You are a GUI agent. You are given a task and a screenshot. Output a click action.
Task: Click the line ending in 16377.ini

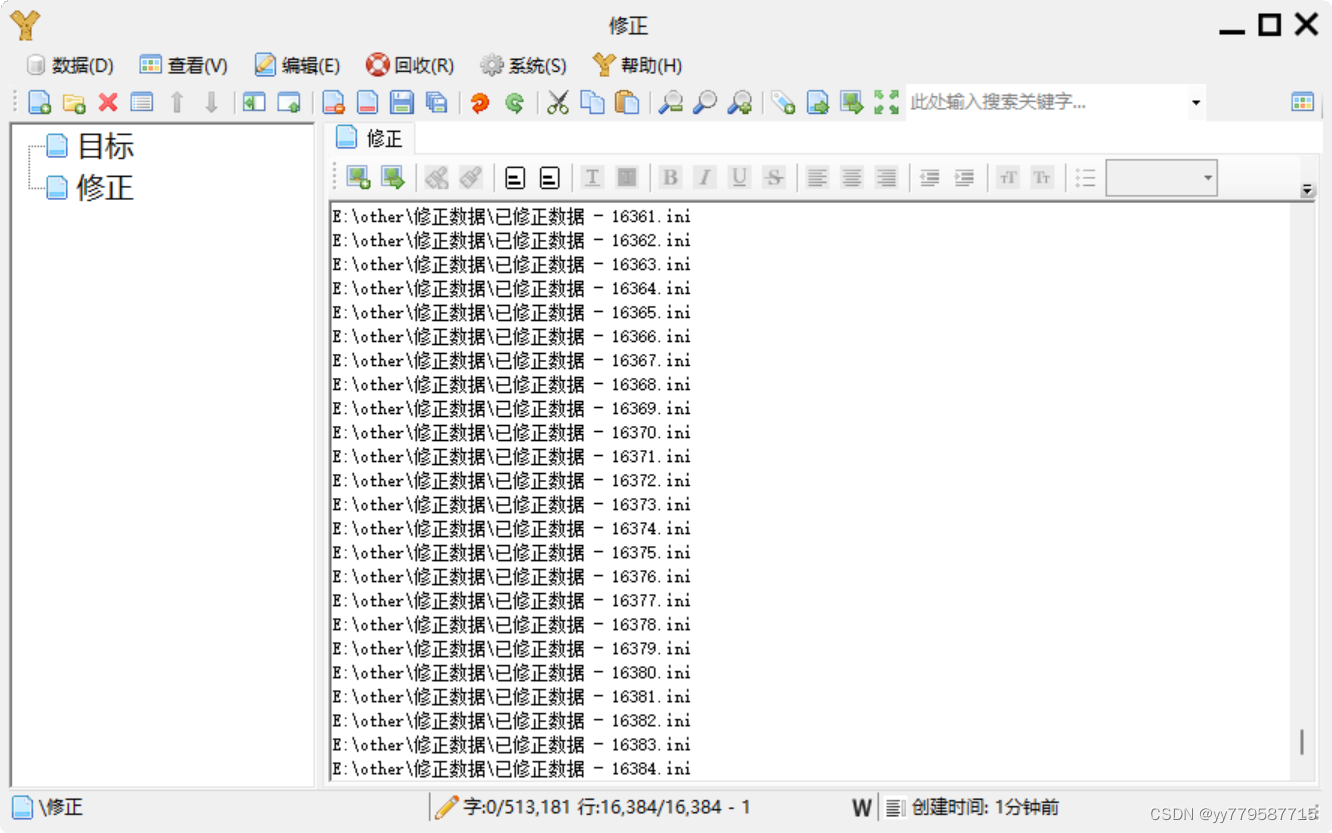[x=511, y=600]
